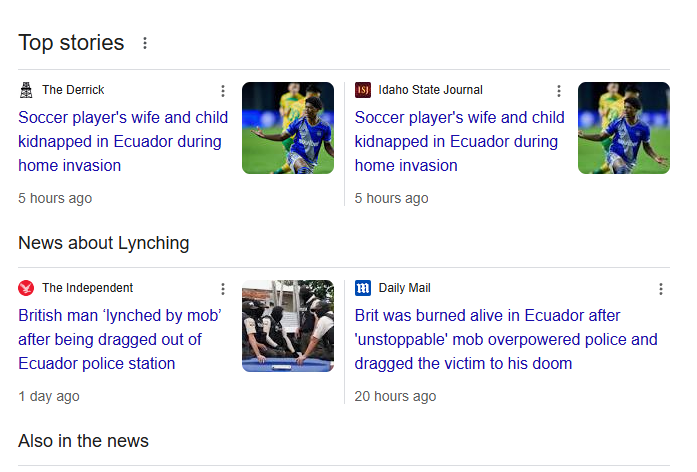Image resolution: width=697 pixels, height=472 pixels.
Task: Click The Independent source name
Action: point(88,288)
